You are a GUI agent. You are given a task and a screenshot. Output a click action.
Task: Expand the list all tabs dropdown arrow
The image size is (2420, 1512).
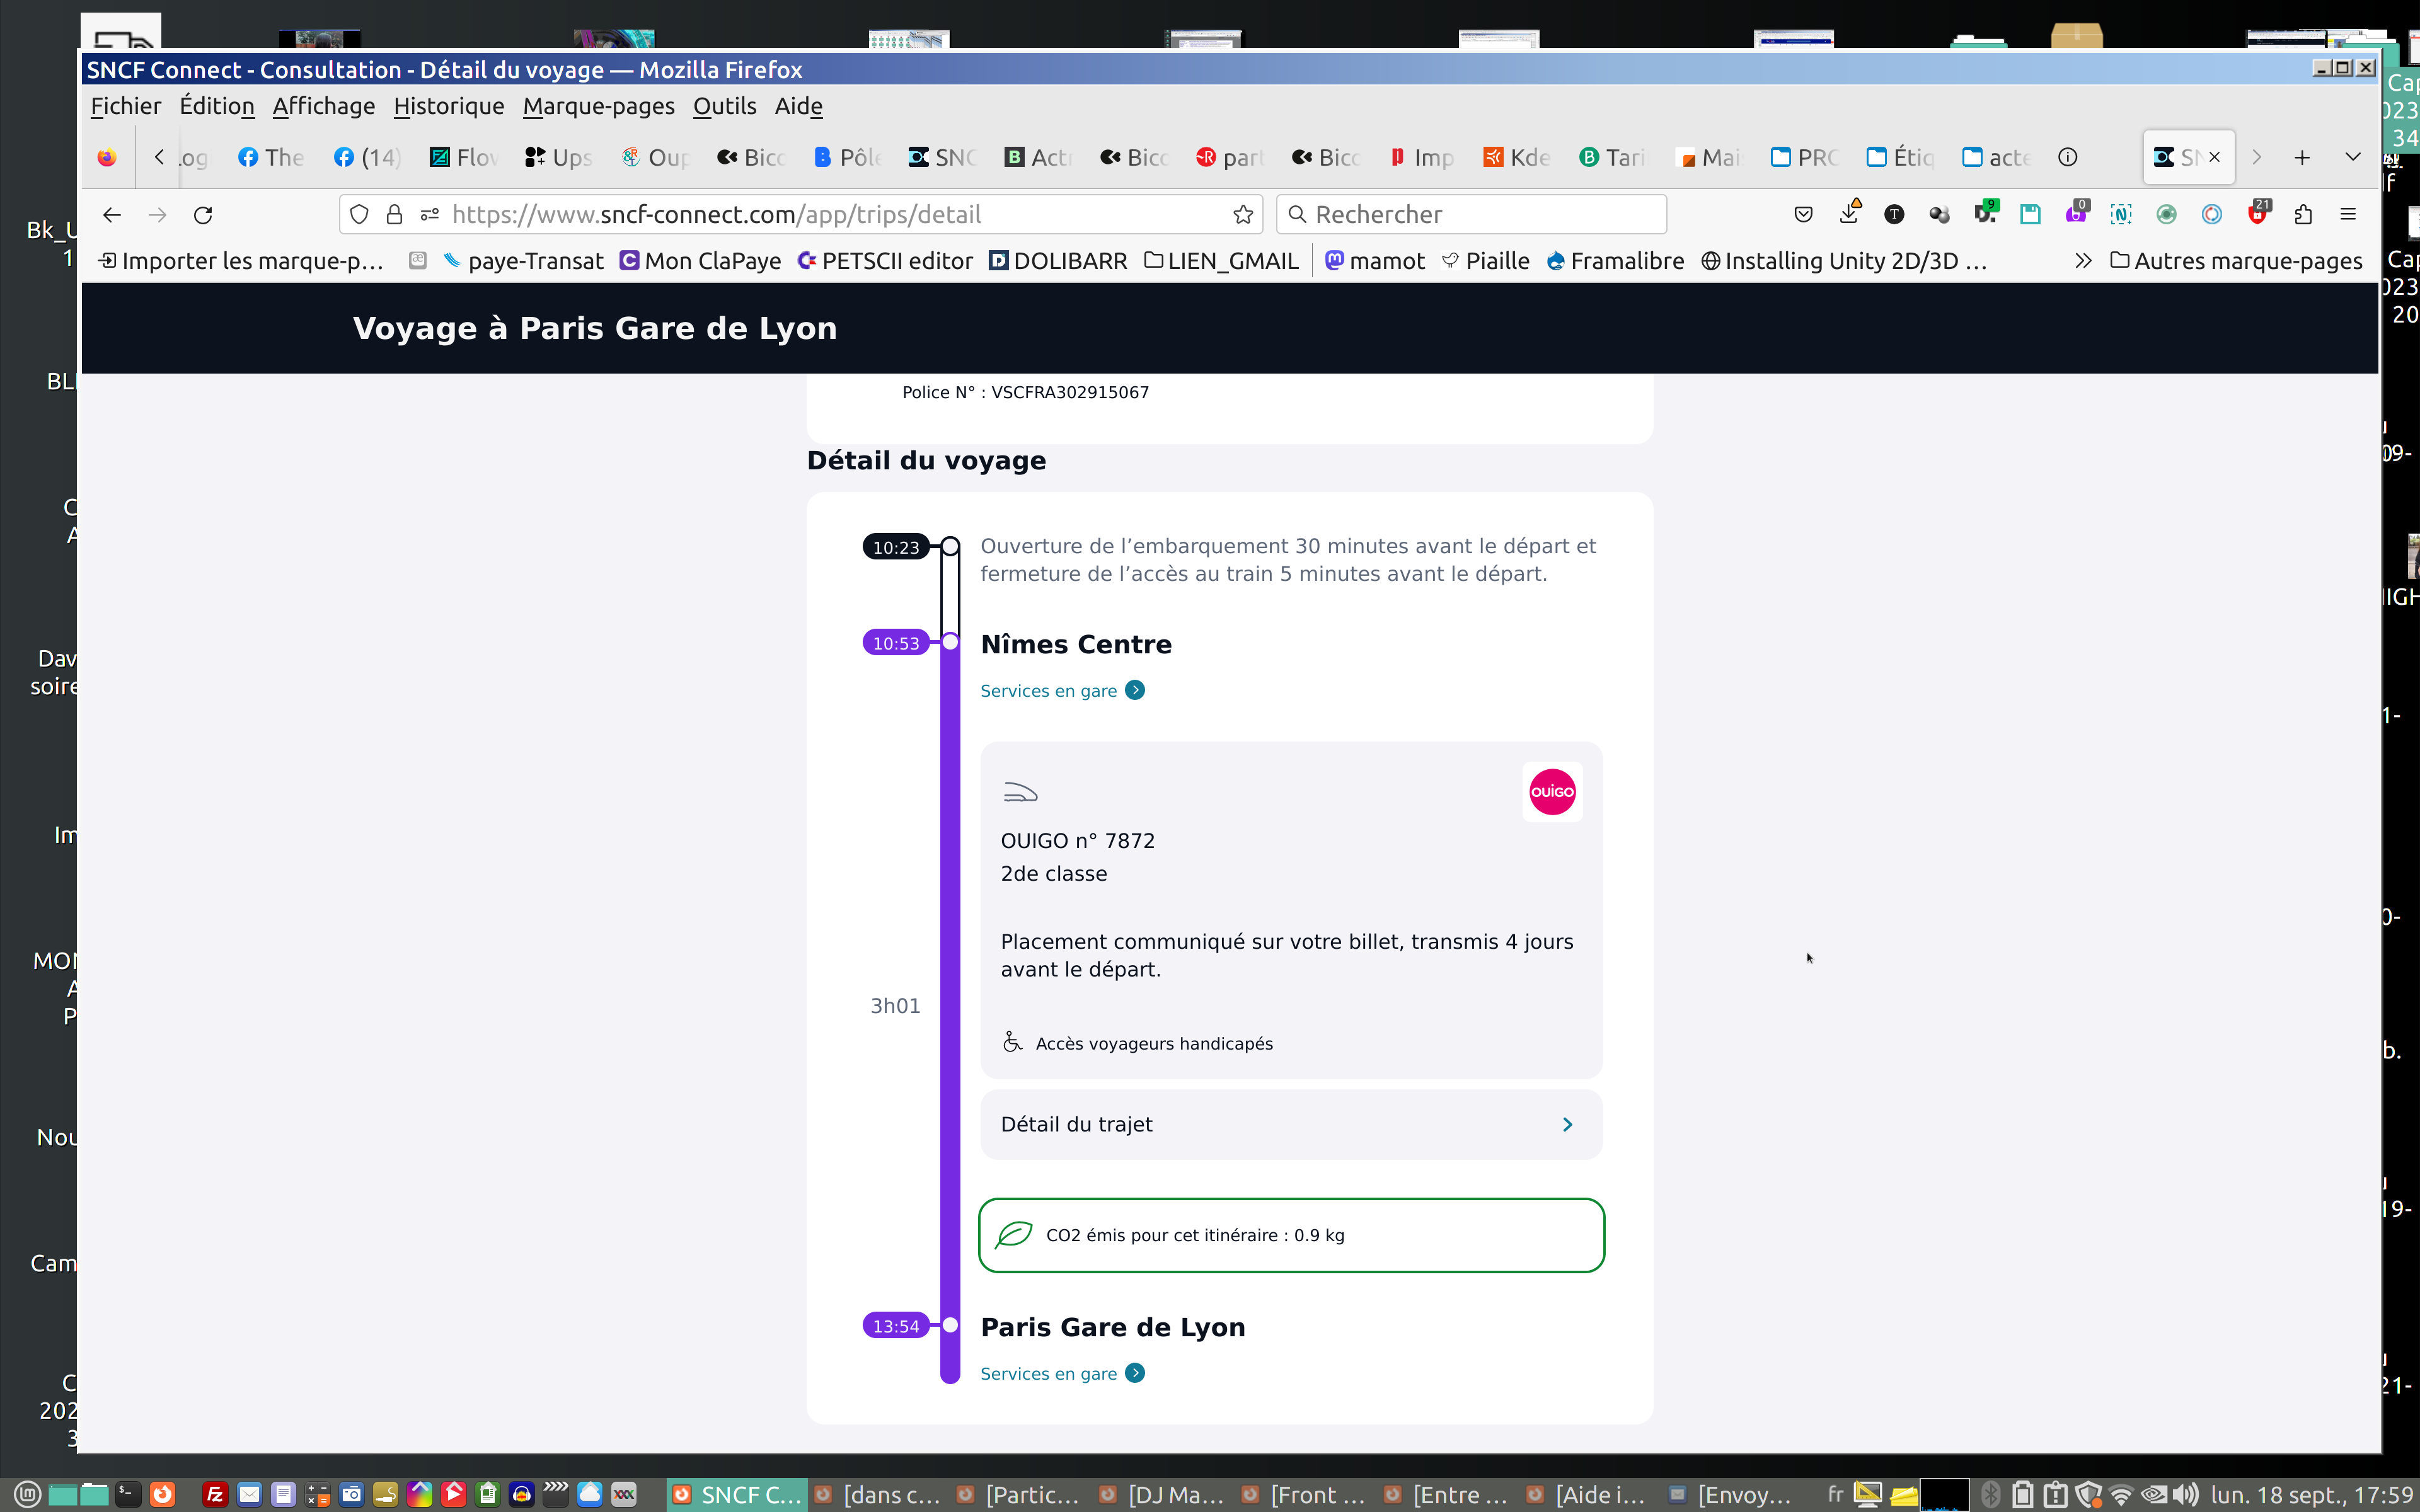tap(2353, 157)
